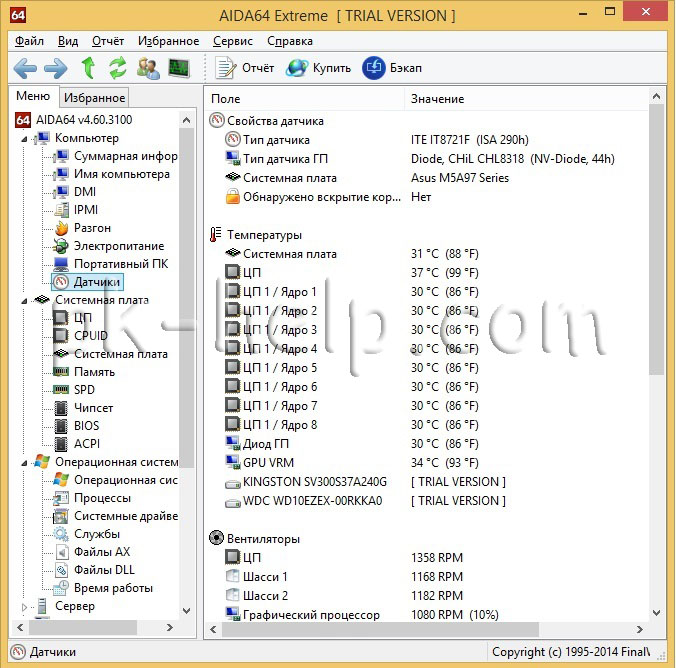The width and height of the screenshot is (676, 668).
Task: Click the Купить globe button
Action: tap(318, 68)
